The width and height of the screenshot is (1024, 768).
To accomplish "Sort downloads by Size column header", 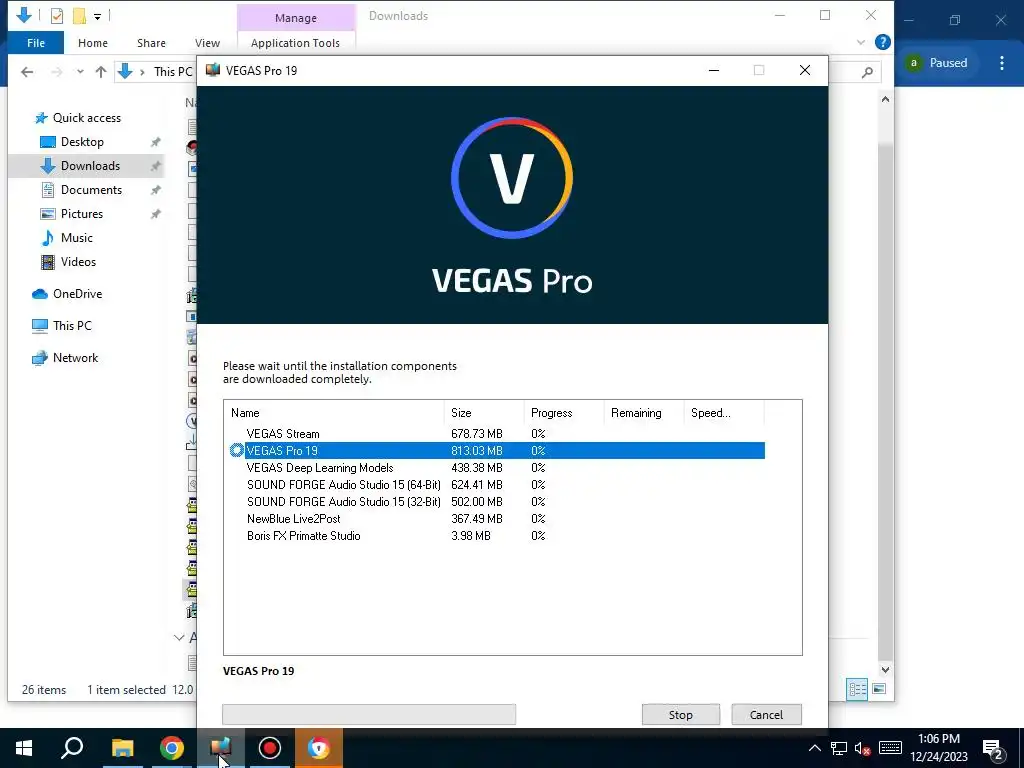I will (x=484, y=413).
